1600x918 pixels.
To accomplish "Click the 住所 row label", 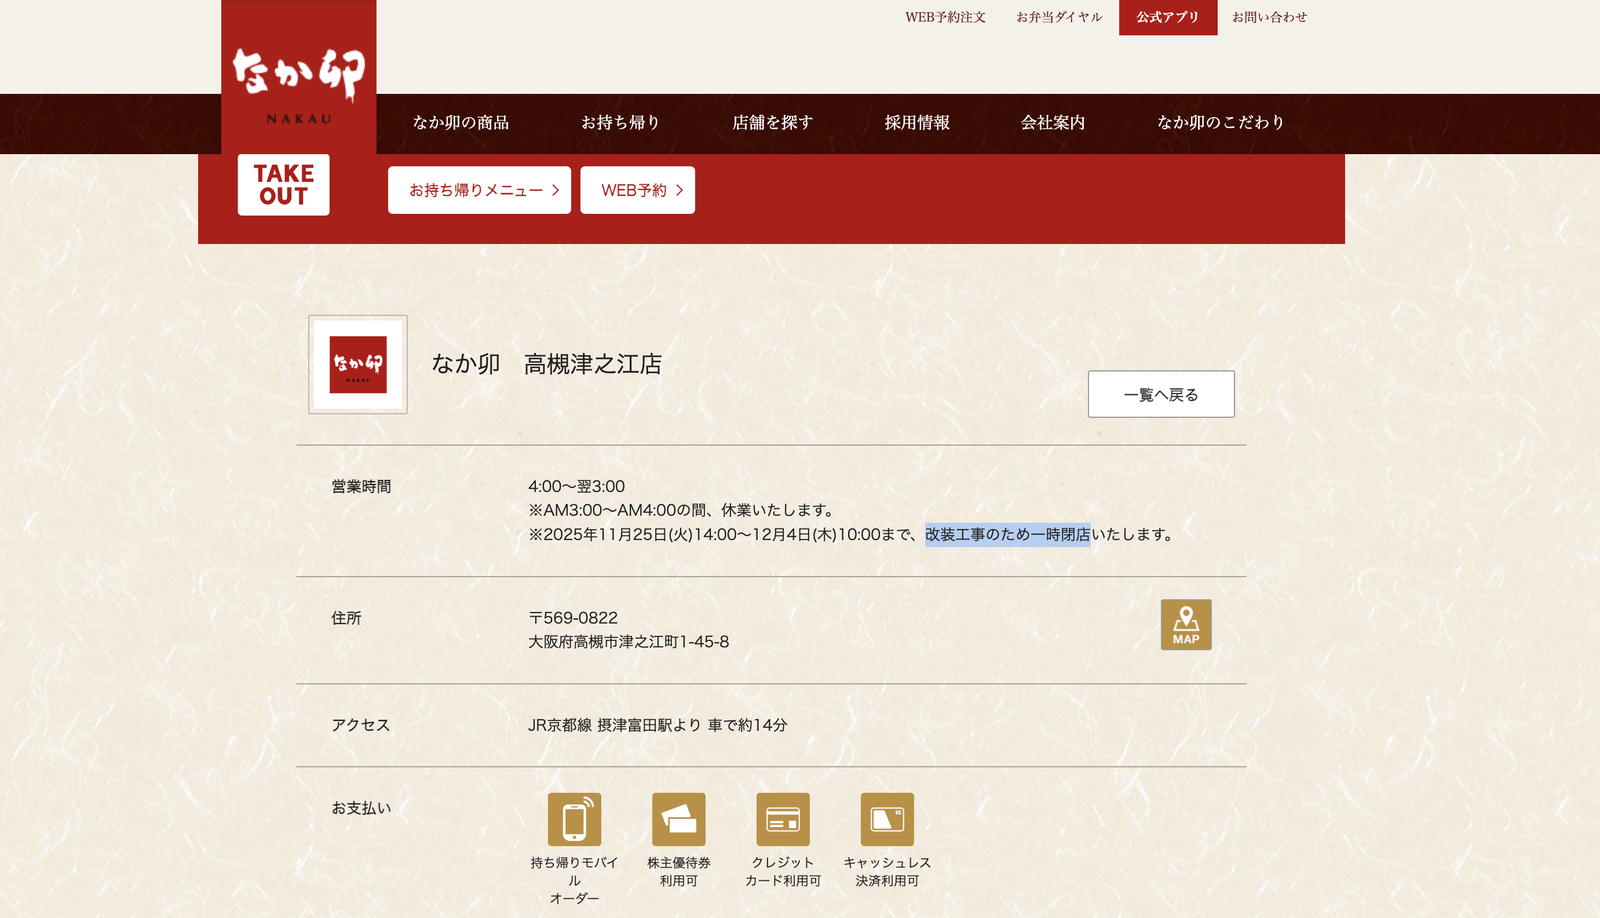I will tap(346, 619).
